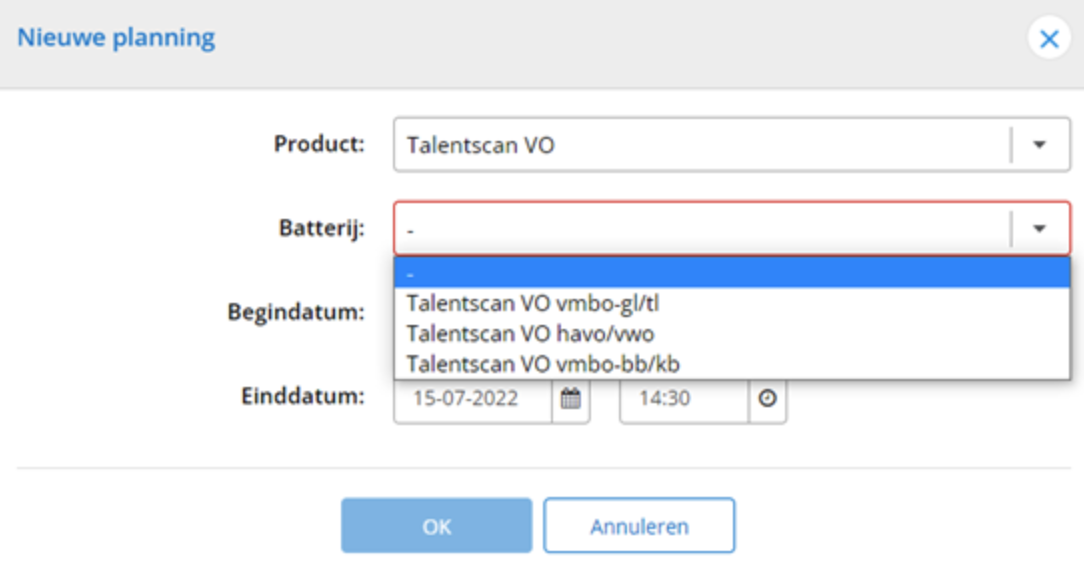Close the Nieuwe planning dialog
This screenshot has width=1084, height=566.
pos(1049,40)
